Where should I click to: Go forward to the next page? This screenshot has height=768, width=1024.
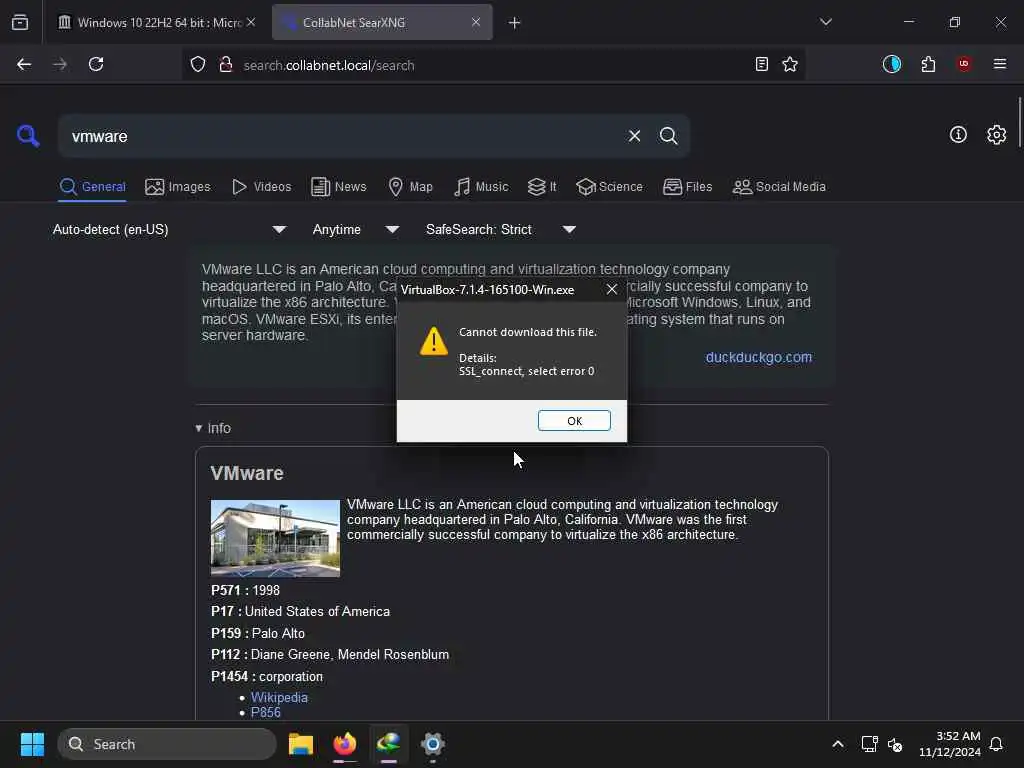[60, 64]
